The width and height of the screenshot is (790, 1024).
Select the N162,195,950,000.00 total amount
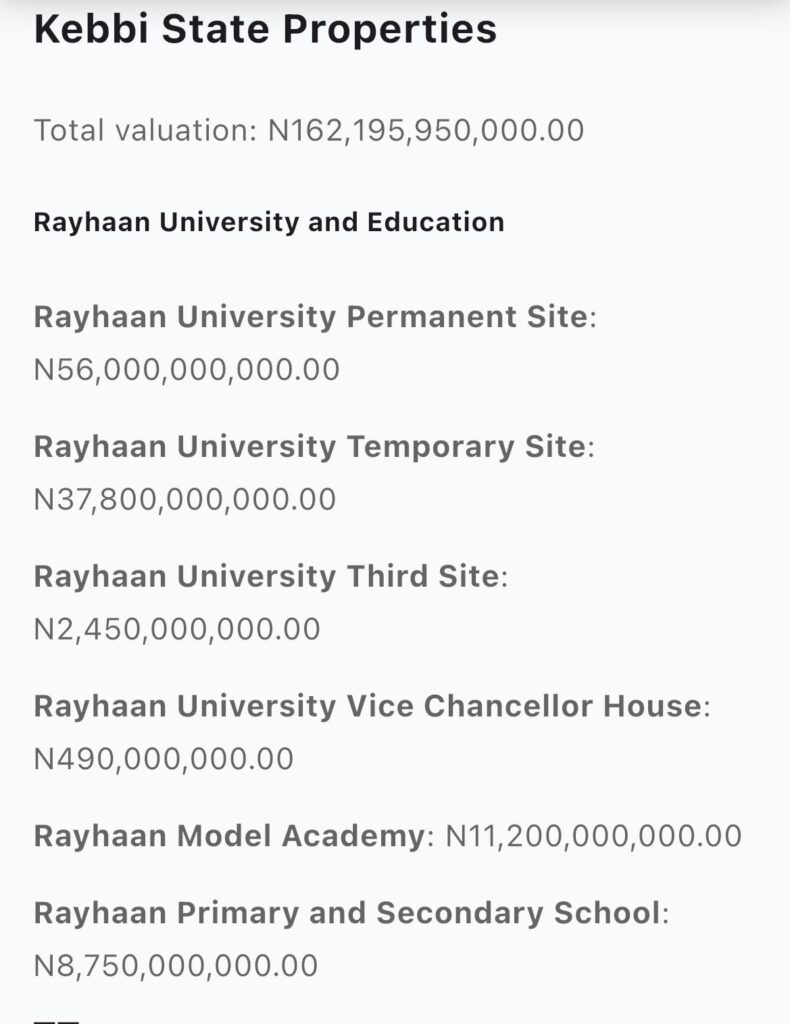click(x=426, y=130)
